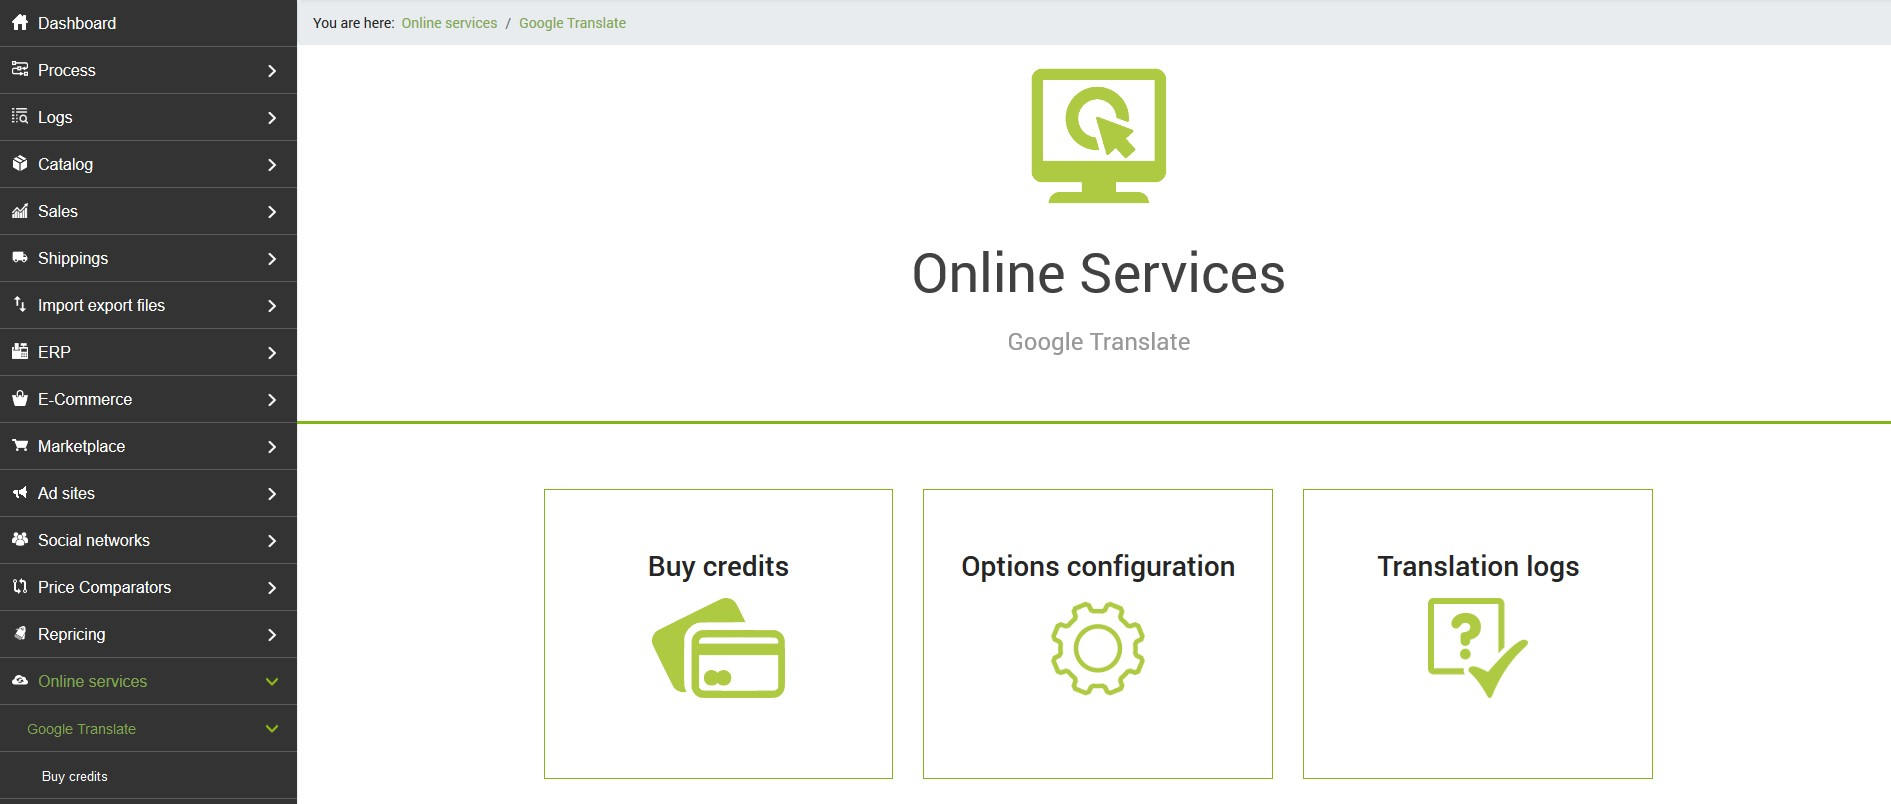Collapse the Google Translate submenu chevron
This screenshot has height=804, width=1891.
coord(272,728)
